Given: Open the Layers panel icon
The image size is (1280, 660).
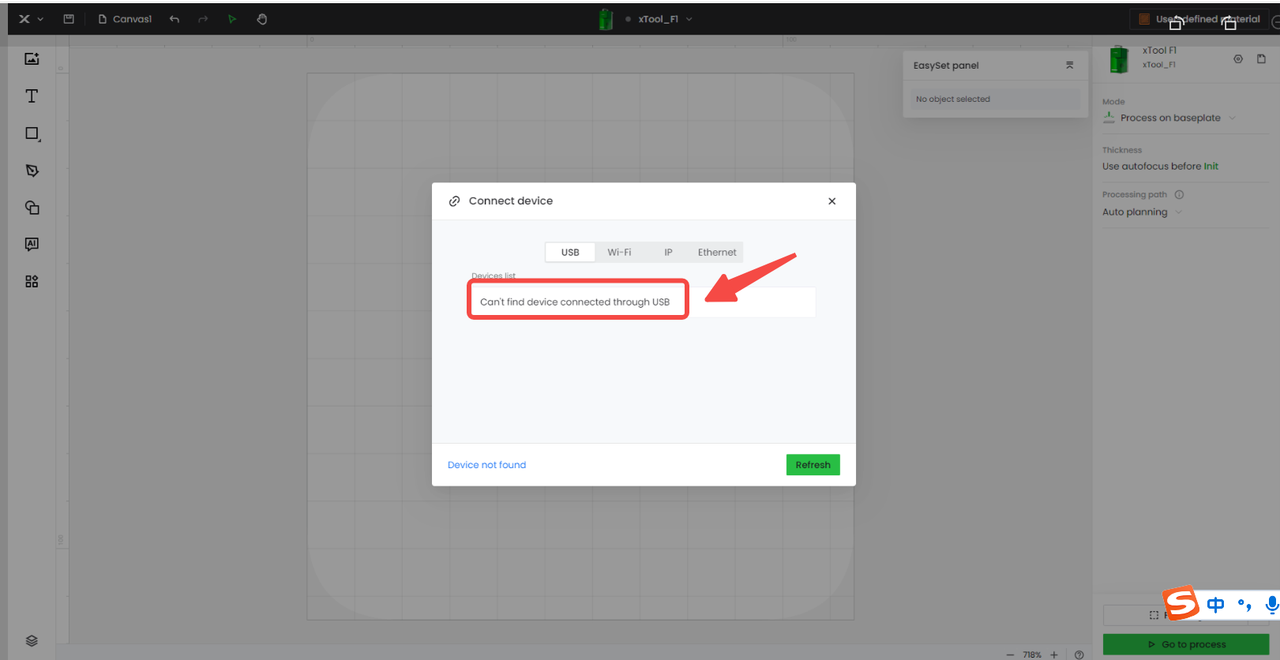Looking at the screenshot, I should point(32,641).
